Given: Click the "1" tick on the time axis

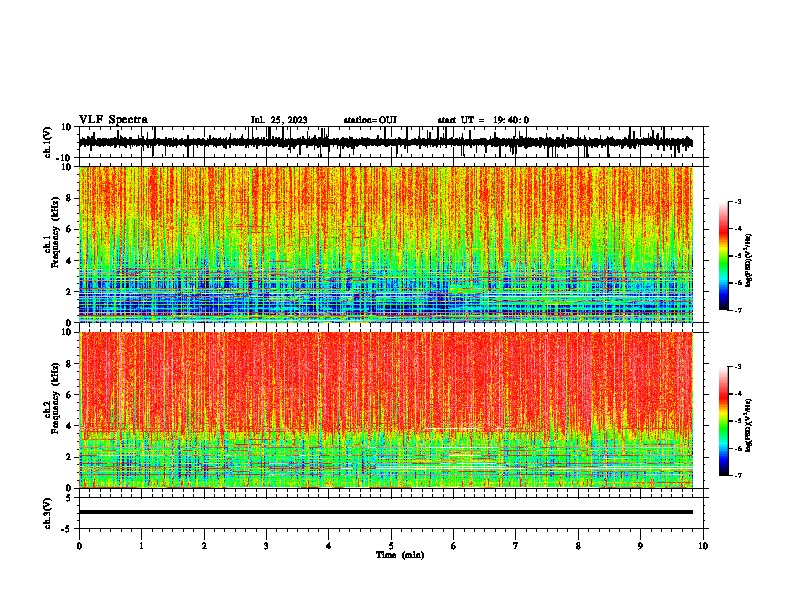Looking at the screenshot, I should pyautogui.click(x=142, y=546).
